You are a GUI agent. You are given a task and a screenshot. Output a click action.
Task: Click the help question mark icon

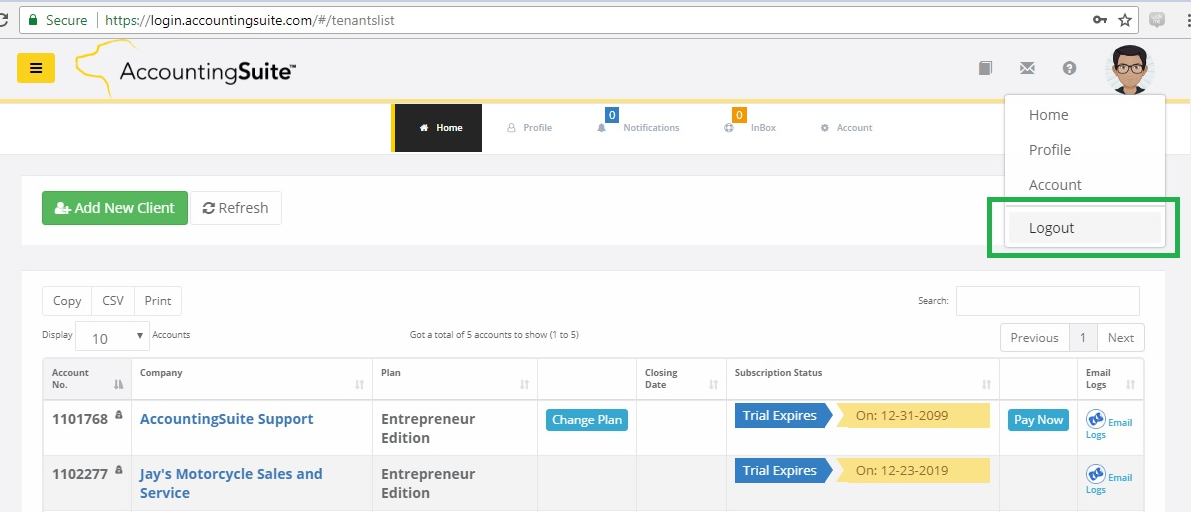(x=1069, y=68)
